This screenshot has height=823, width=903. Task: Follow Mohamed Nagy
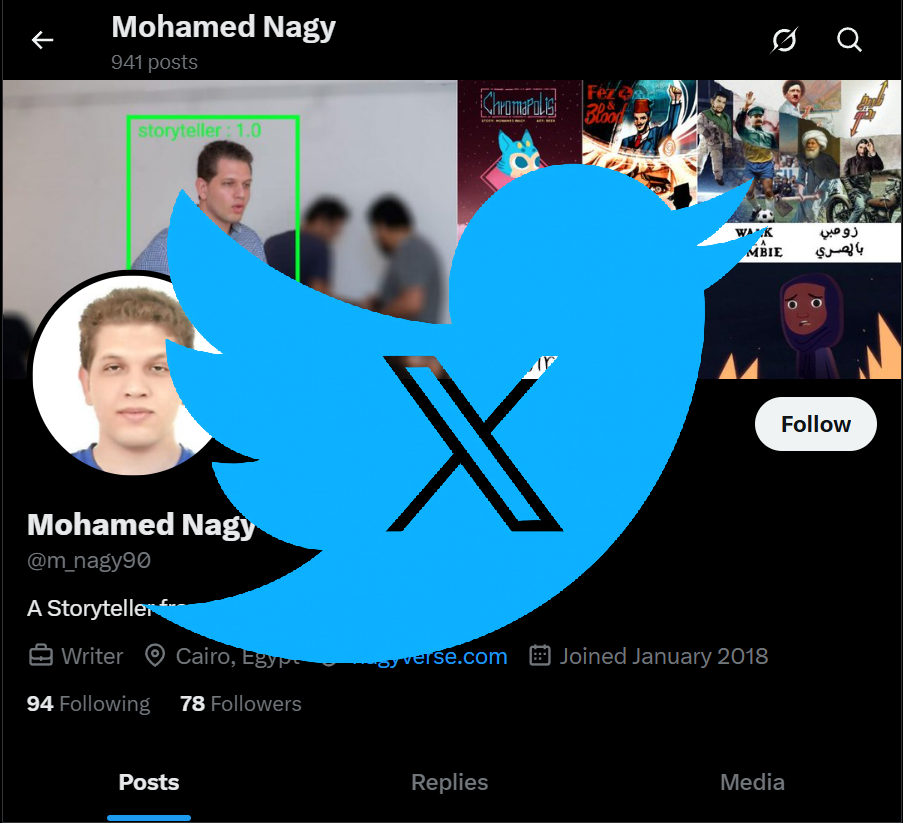point(815,424)
